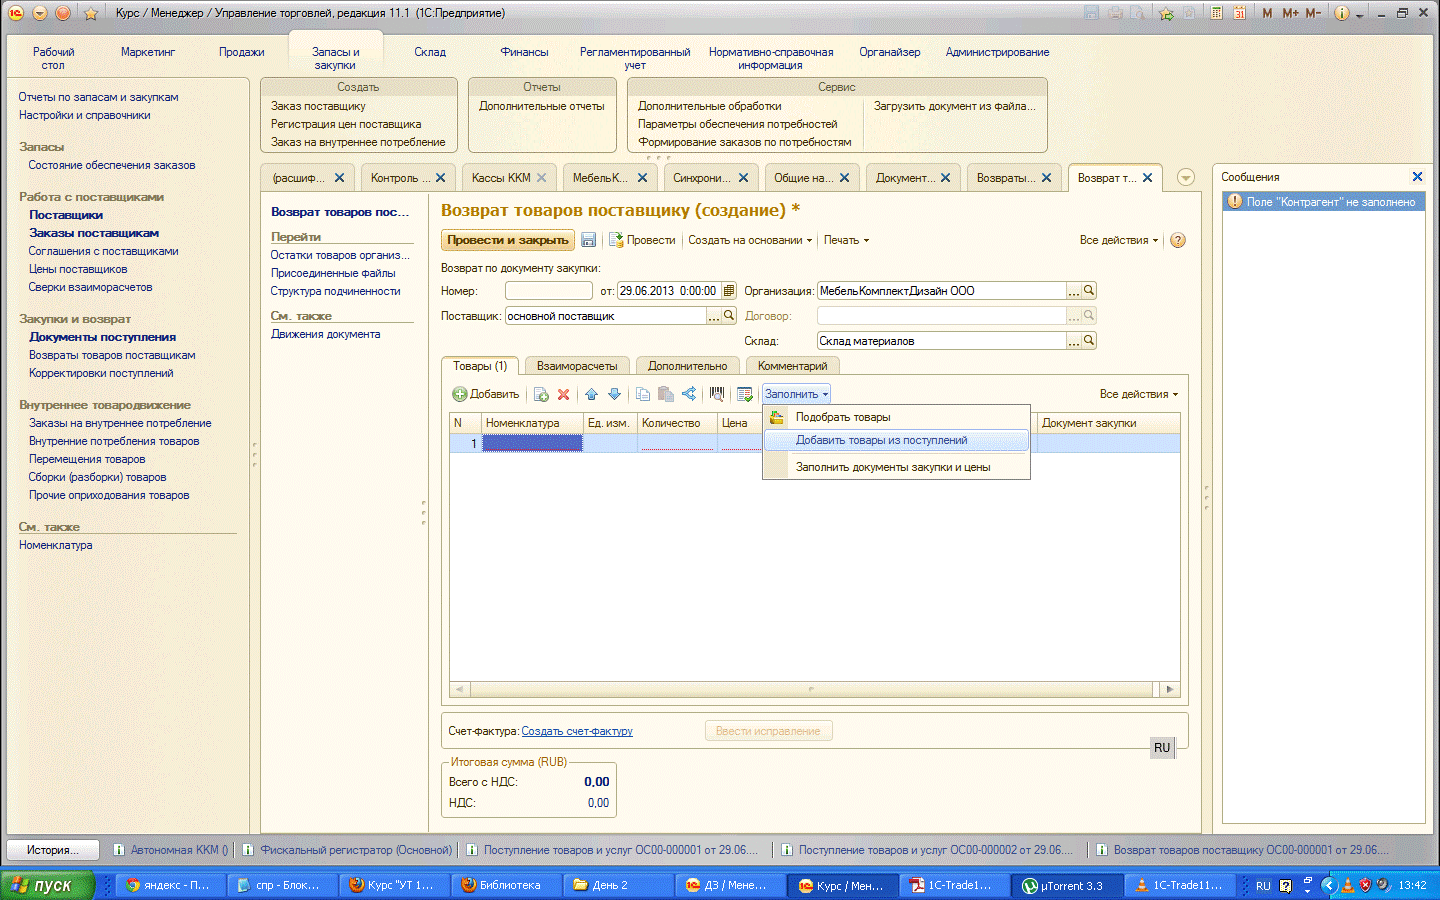The image size is (1440, 900).
Task: Open Возвраты товаров поставщикам link
Action: point(112,355)
